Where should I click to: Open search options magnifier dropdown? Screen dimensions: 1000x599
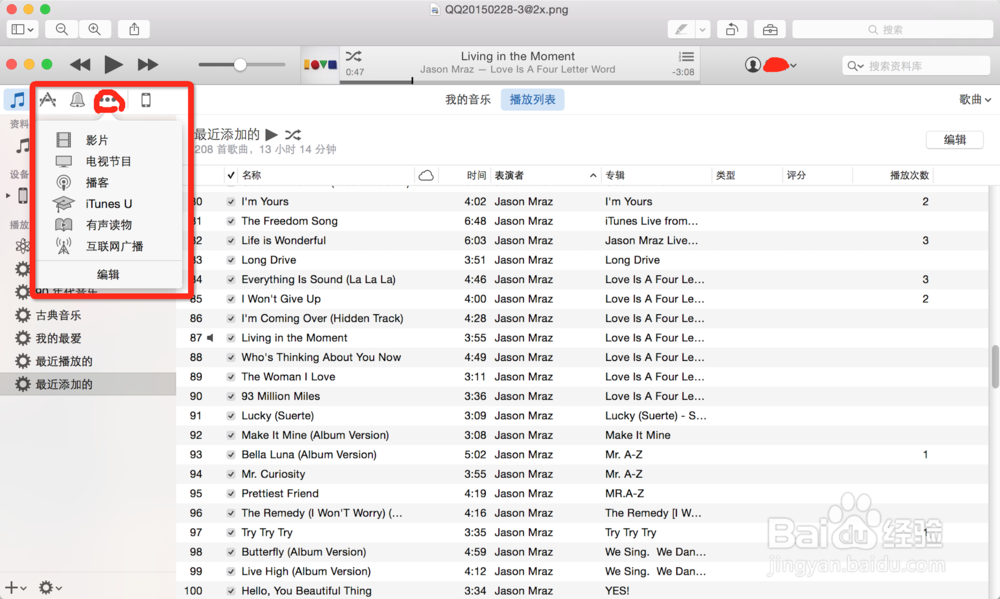coord(855,66)
